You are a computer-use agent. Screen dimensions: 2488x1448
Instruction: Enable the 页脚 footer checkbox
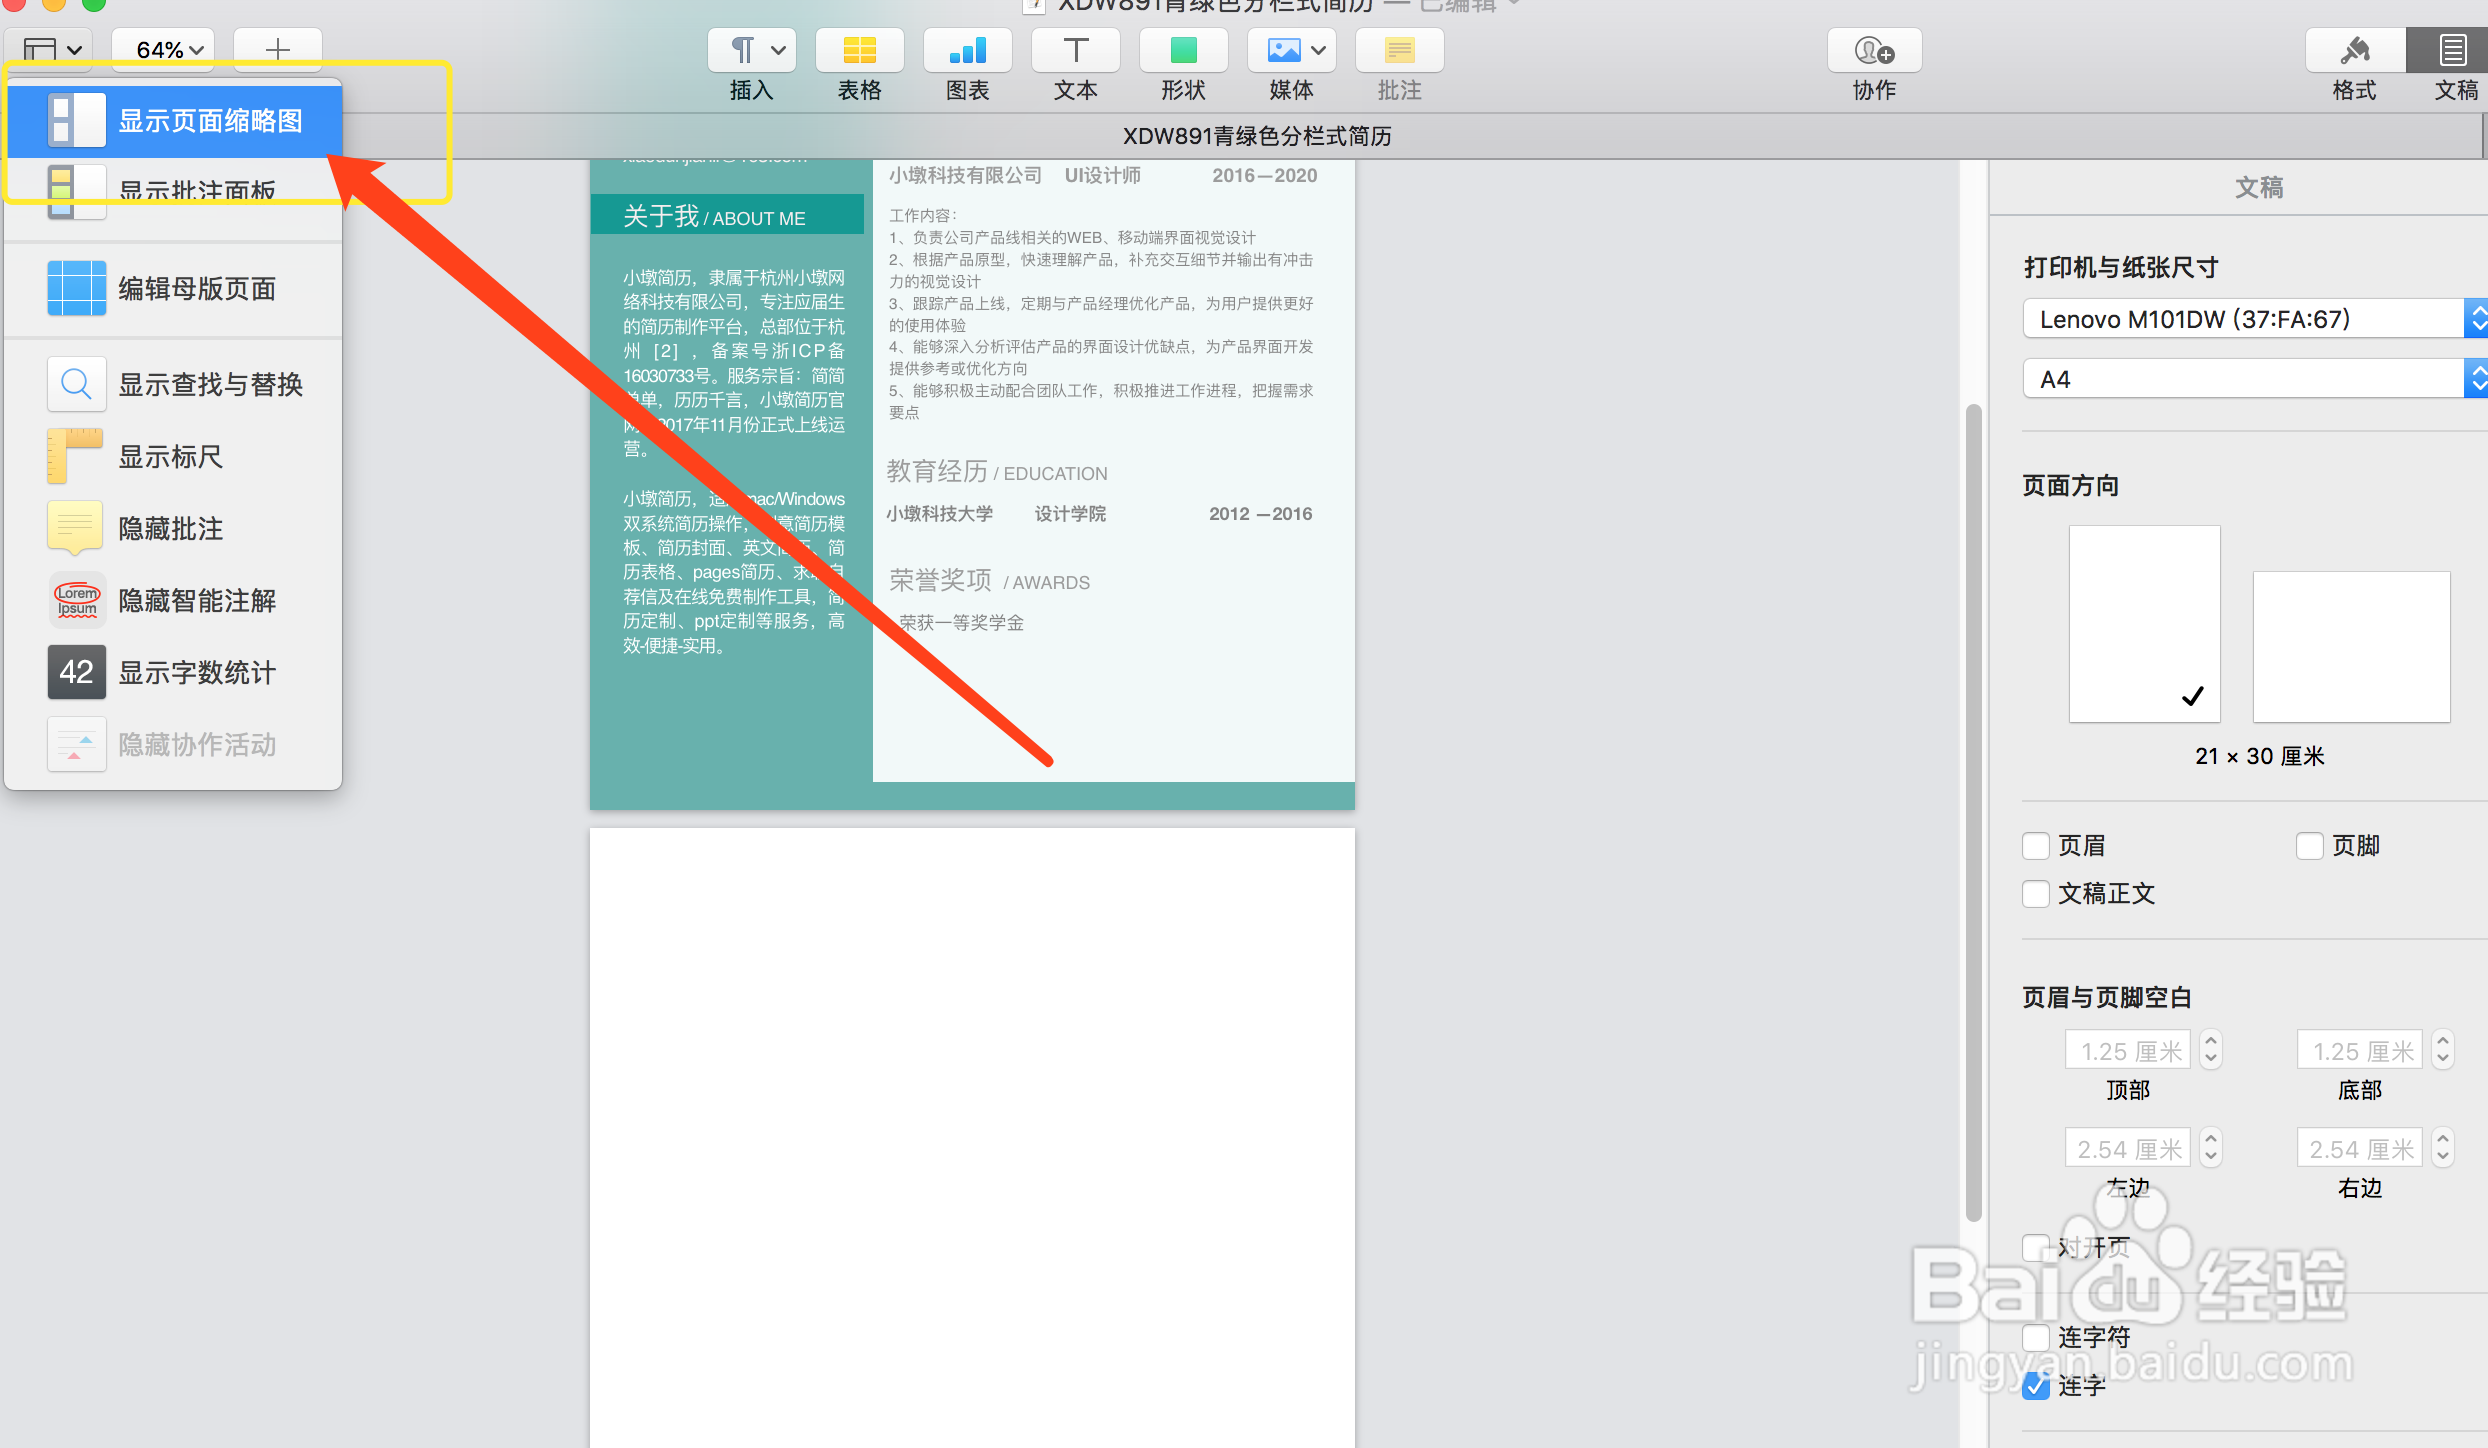pyautogui.click(x=2309, y=846)
